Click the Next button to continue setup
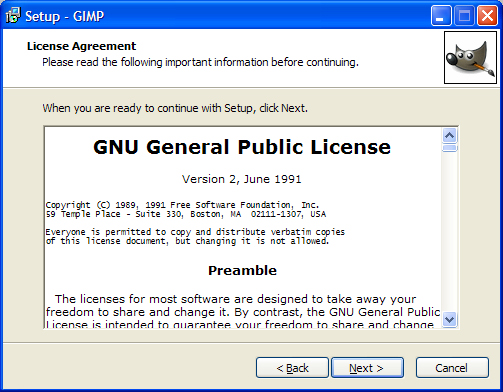 [367, 368]
